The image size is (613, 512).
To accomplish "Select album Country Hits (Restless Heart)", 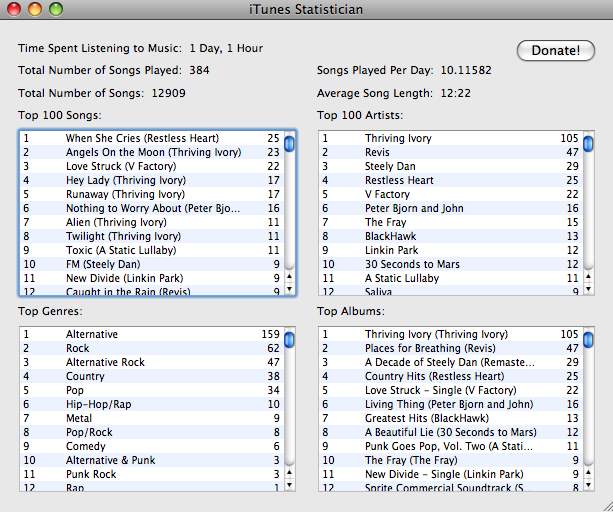I will pyautogui.click(x=451, y=376).
